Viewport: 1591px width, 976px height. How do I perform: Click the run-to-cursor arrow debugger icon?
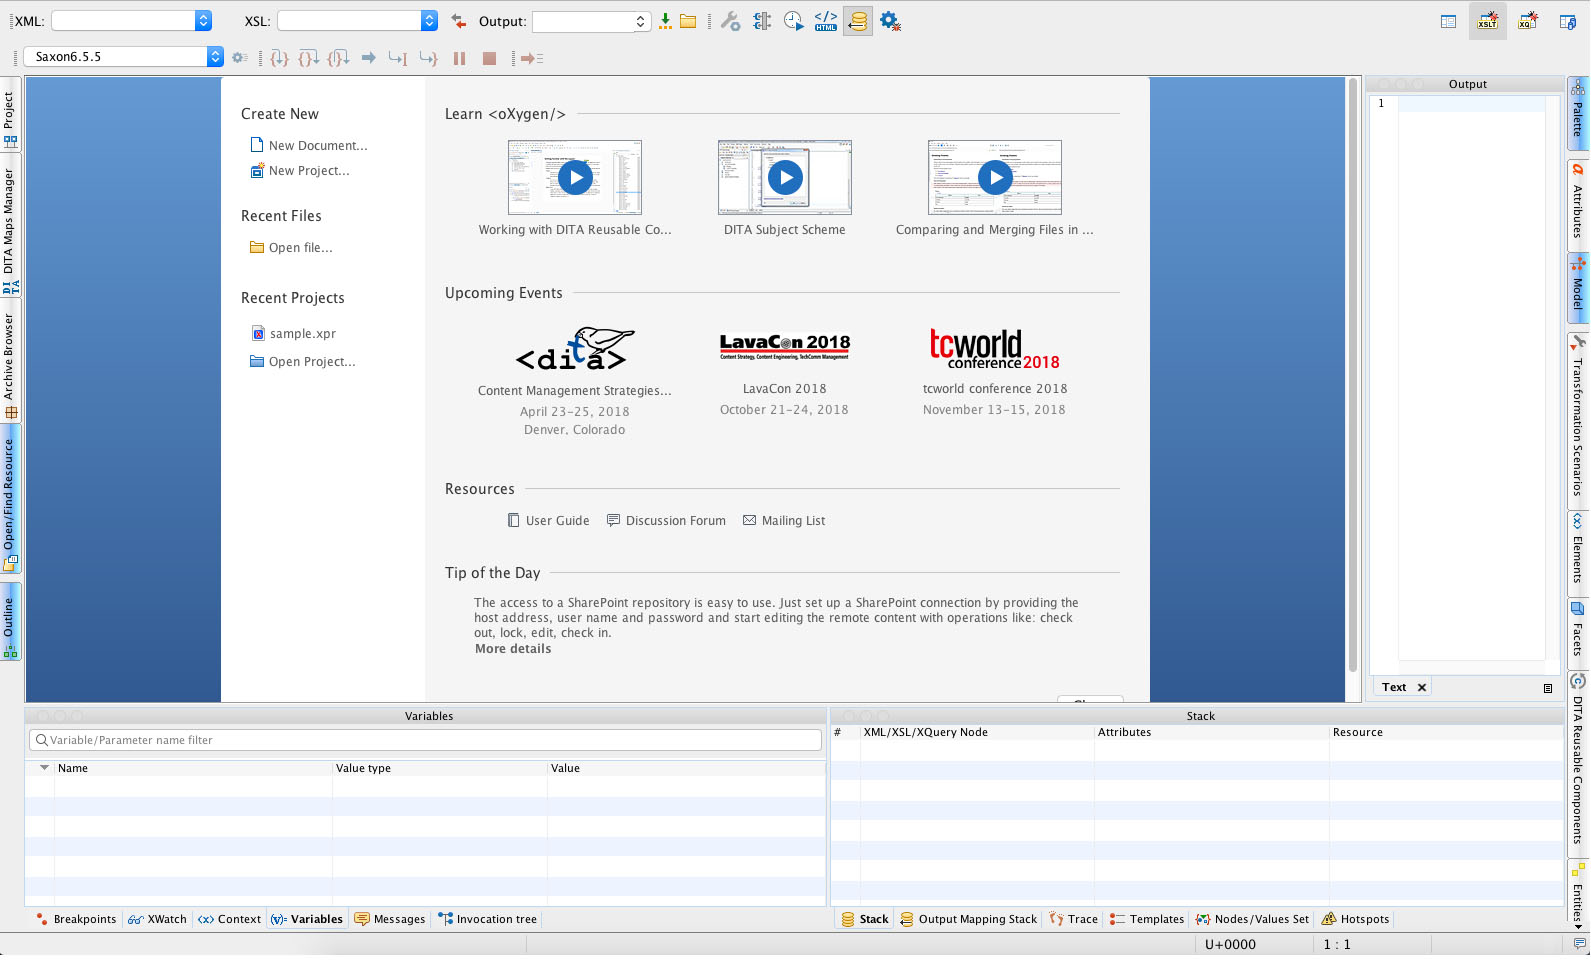398,58
